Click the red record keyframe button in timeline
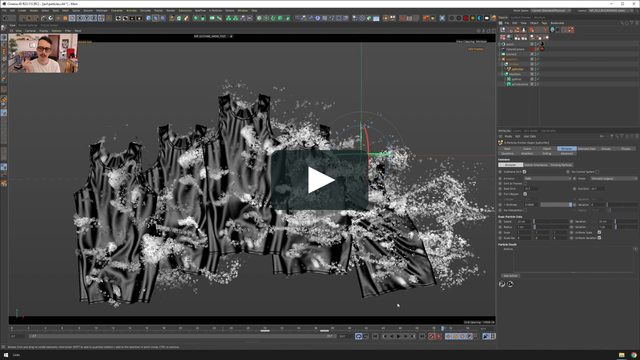Image resolution: width=640 pixels, height=360 pixels. click(x=431, y=336)
